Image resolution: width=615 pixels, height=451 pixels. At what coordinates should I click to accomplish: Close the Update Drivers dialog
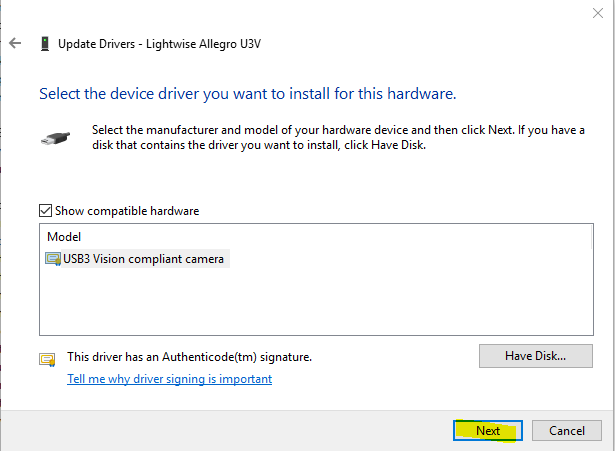[x=598, y=13]
